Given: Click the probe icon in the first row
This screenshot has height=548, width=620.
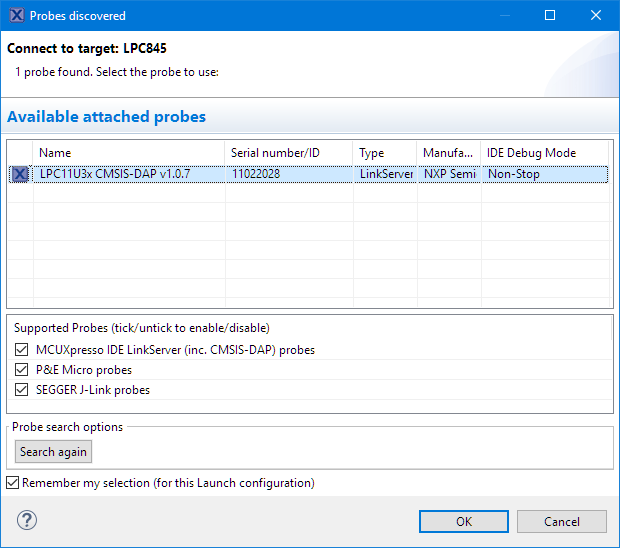Looking at the screenshot, I should 20,174.
